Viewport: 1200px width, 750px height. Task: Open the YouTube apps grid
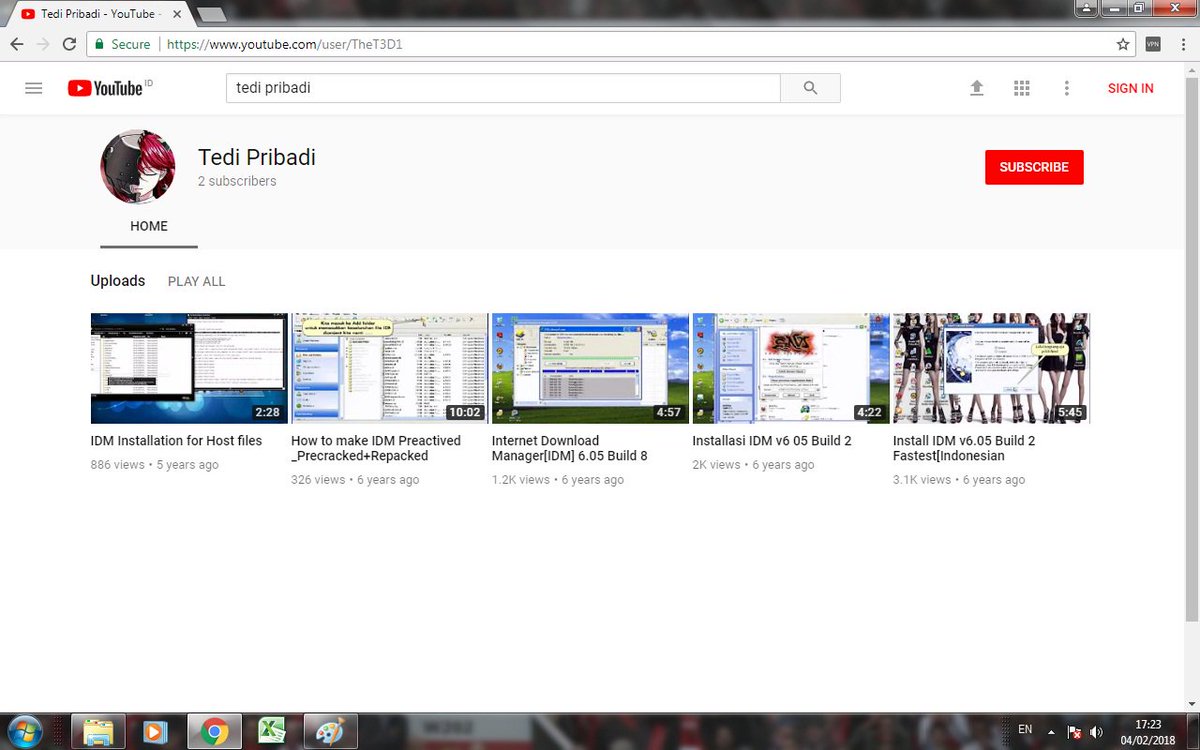pos(1021,88)
